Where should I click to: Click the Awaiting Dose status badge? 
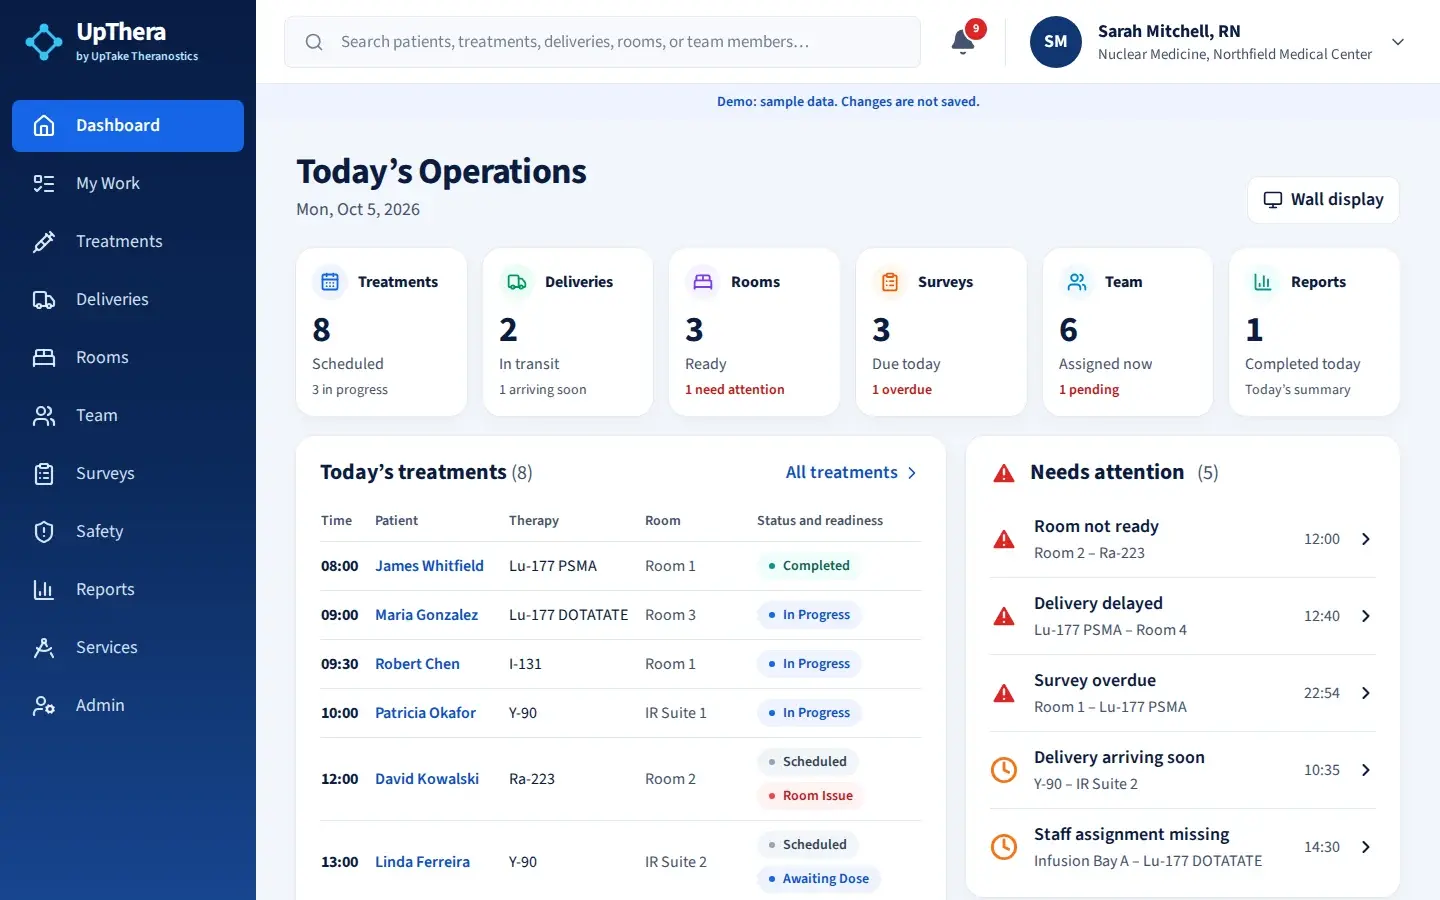[x=818, y=879]
